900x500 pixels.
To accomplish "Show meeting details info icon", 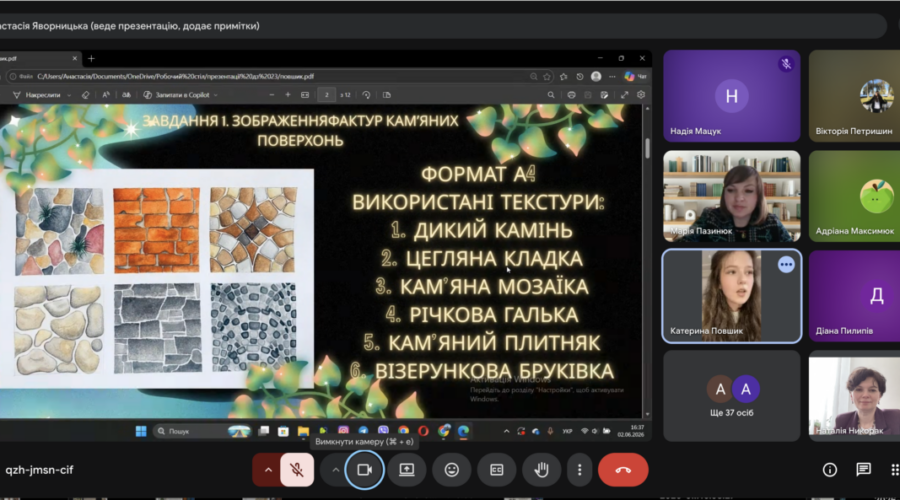I will 829,470.
